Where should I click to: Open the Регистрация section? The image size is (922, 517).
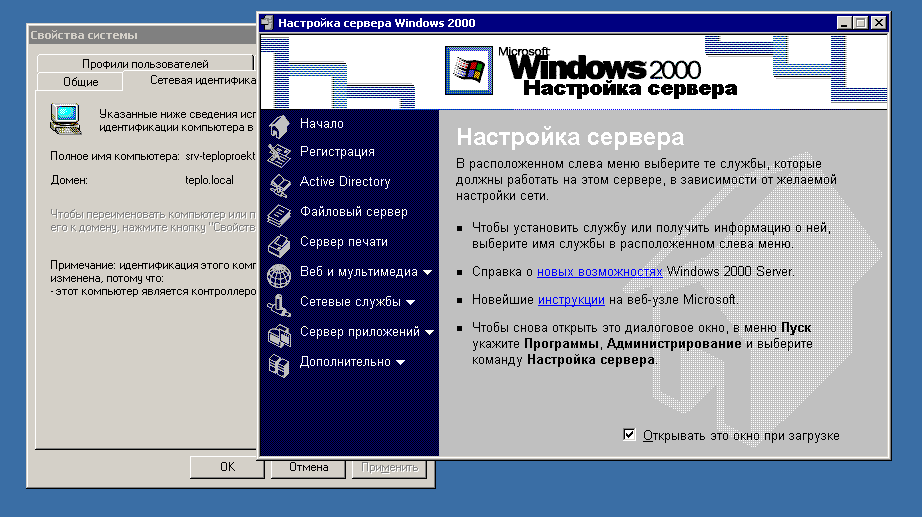[337, 152]
